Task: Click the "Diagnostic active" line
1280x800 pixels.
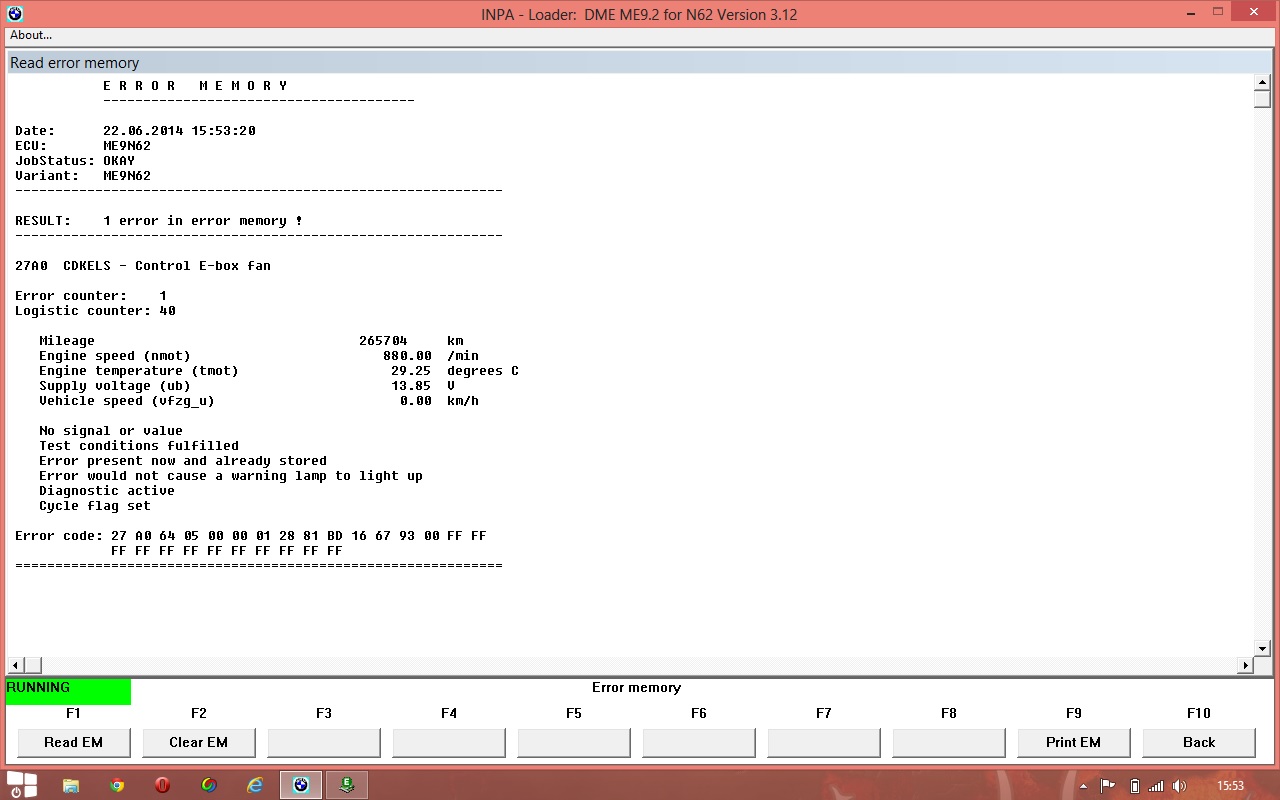Action: coord(107,491)
